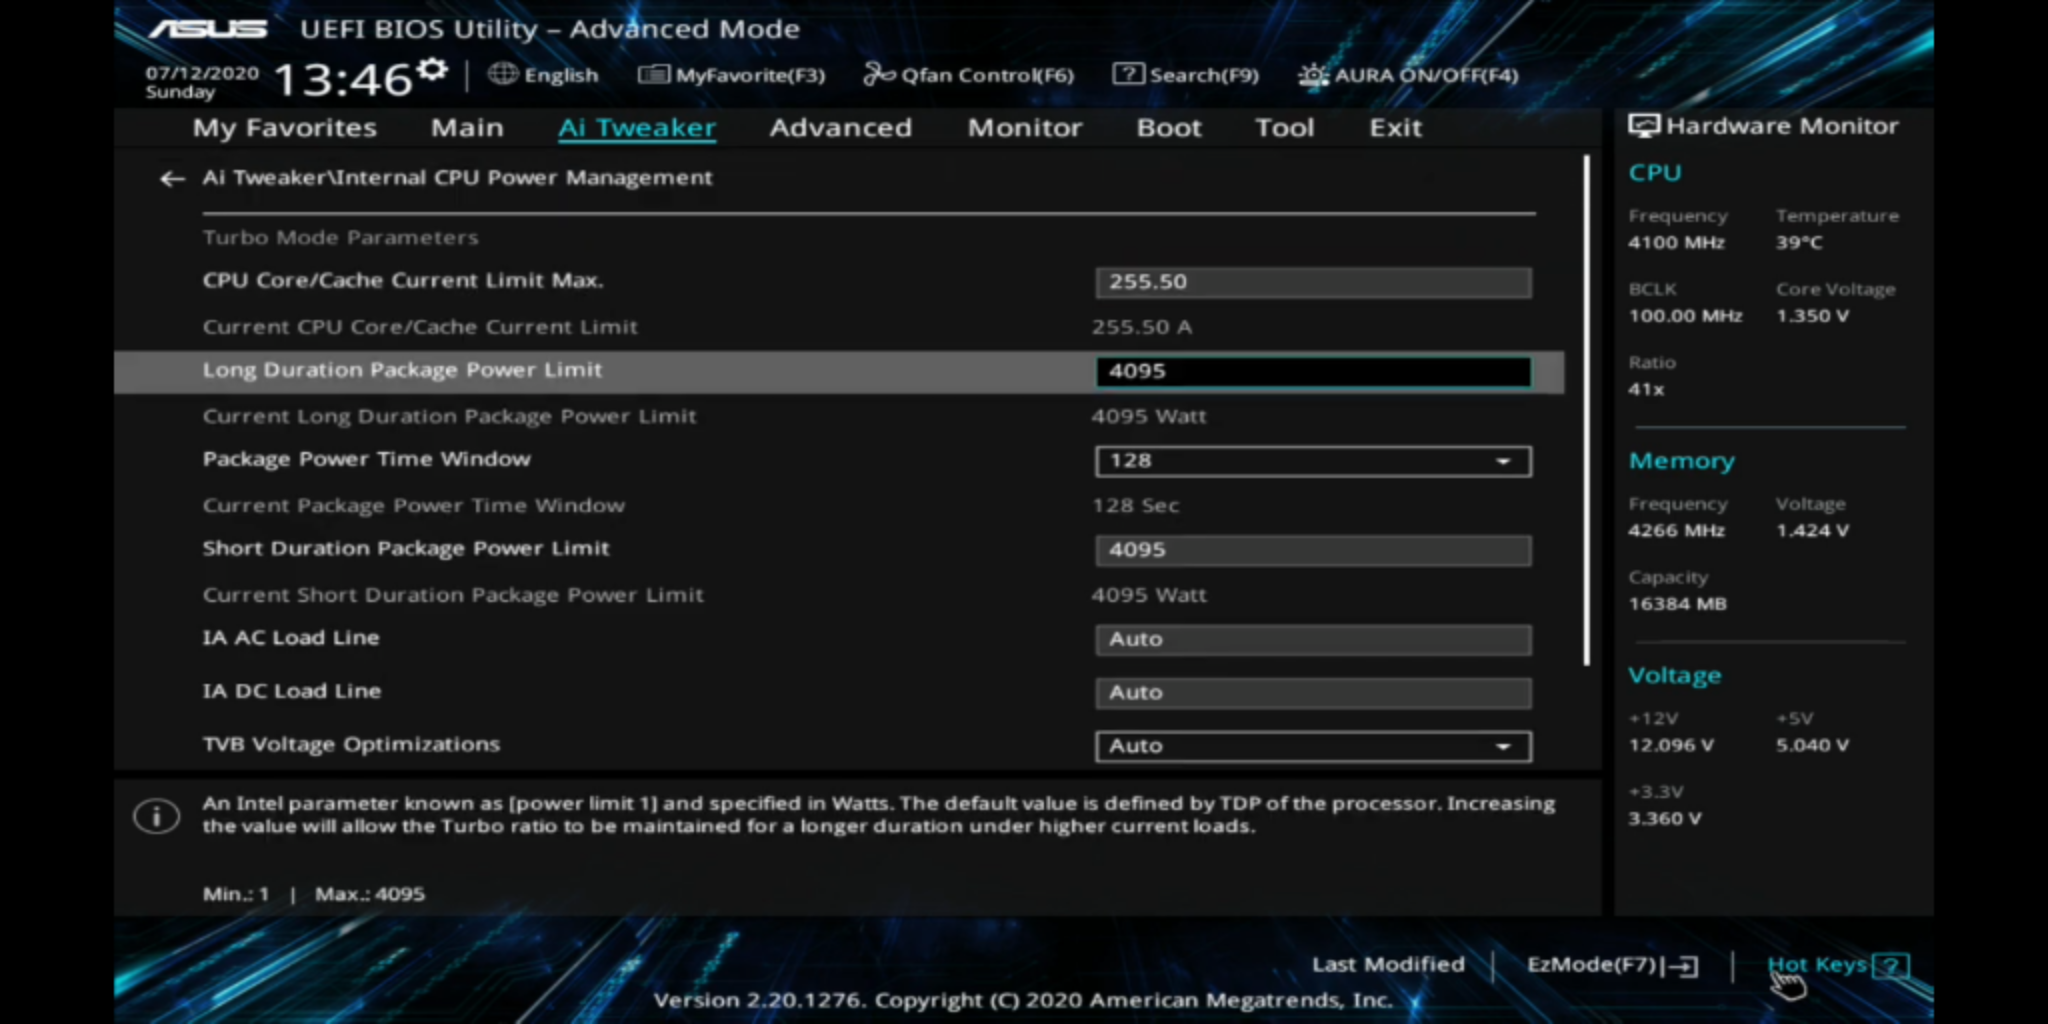Click the globe English language icon
Viewport: 2048px width, 1024px height.
[503, 75]
